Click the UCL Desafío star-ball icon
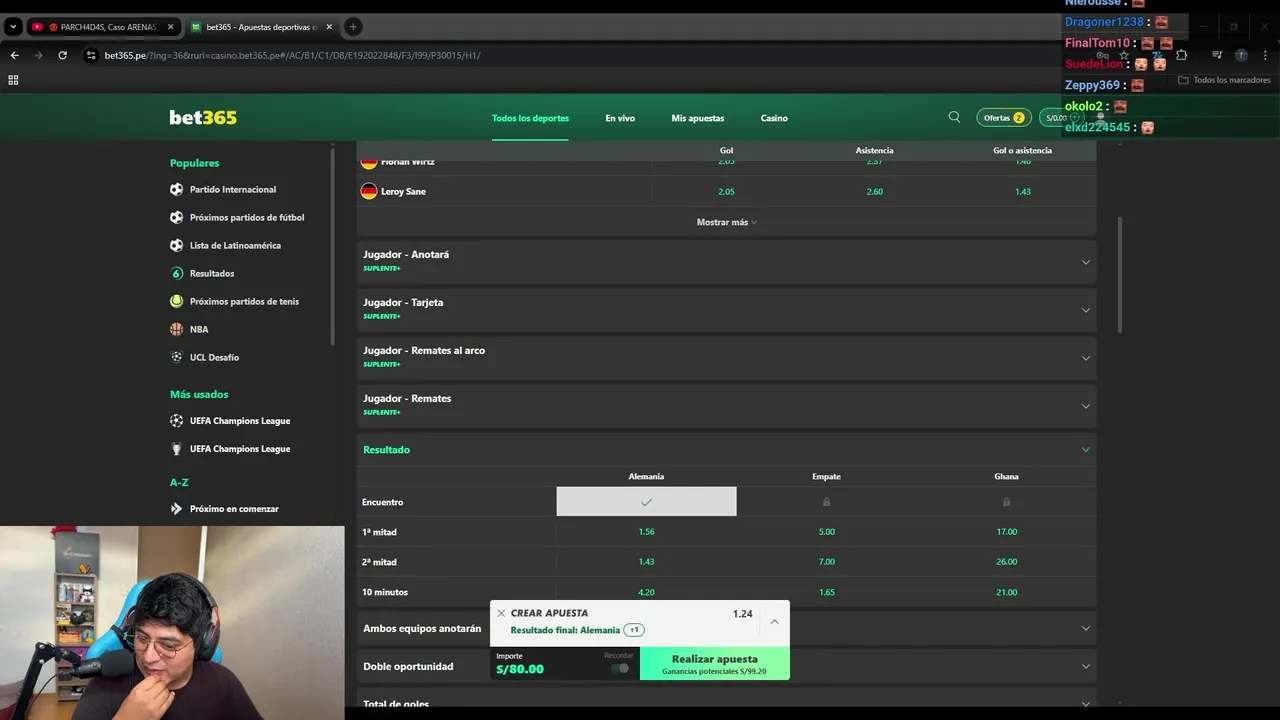The image size is (1280, 720). [177, 357]
